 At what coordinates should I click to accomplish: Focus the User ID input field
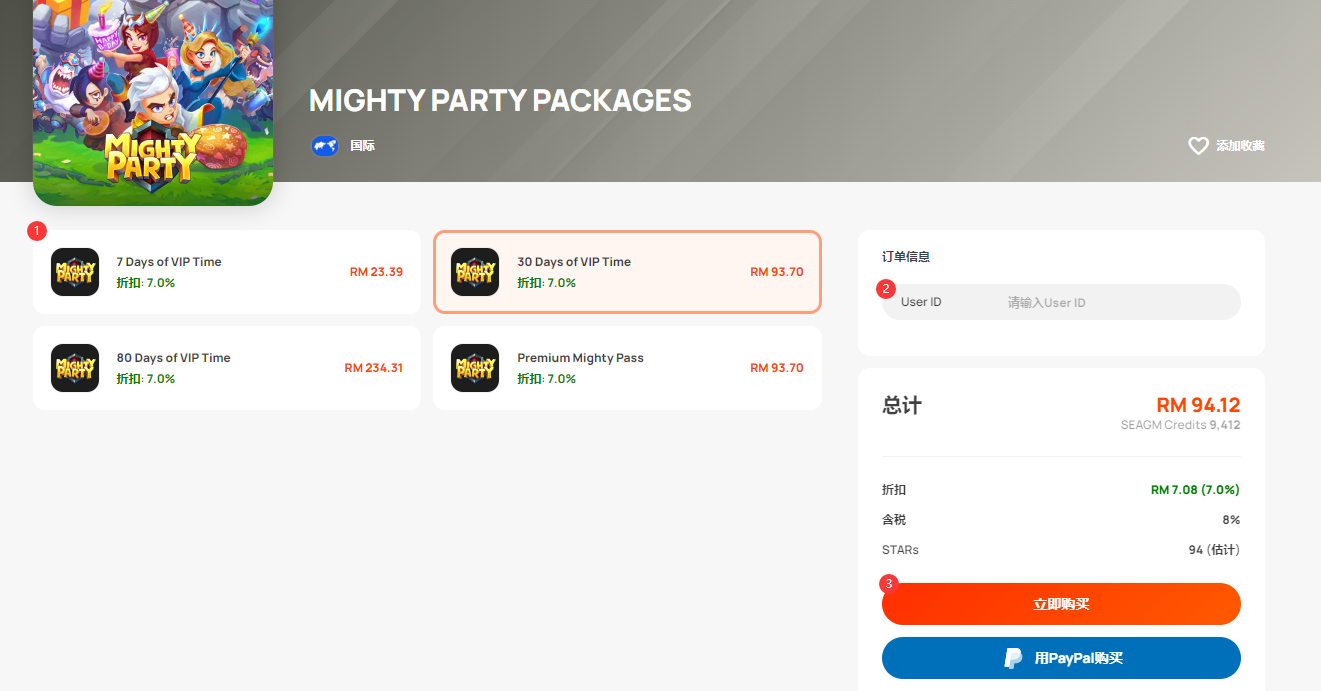pos(1061,302)
